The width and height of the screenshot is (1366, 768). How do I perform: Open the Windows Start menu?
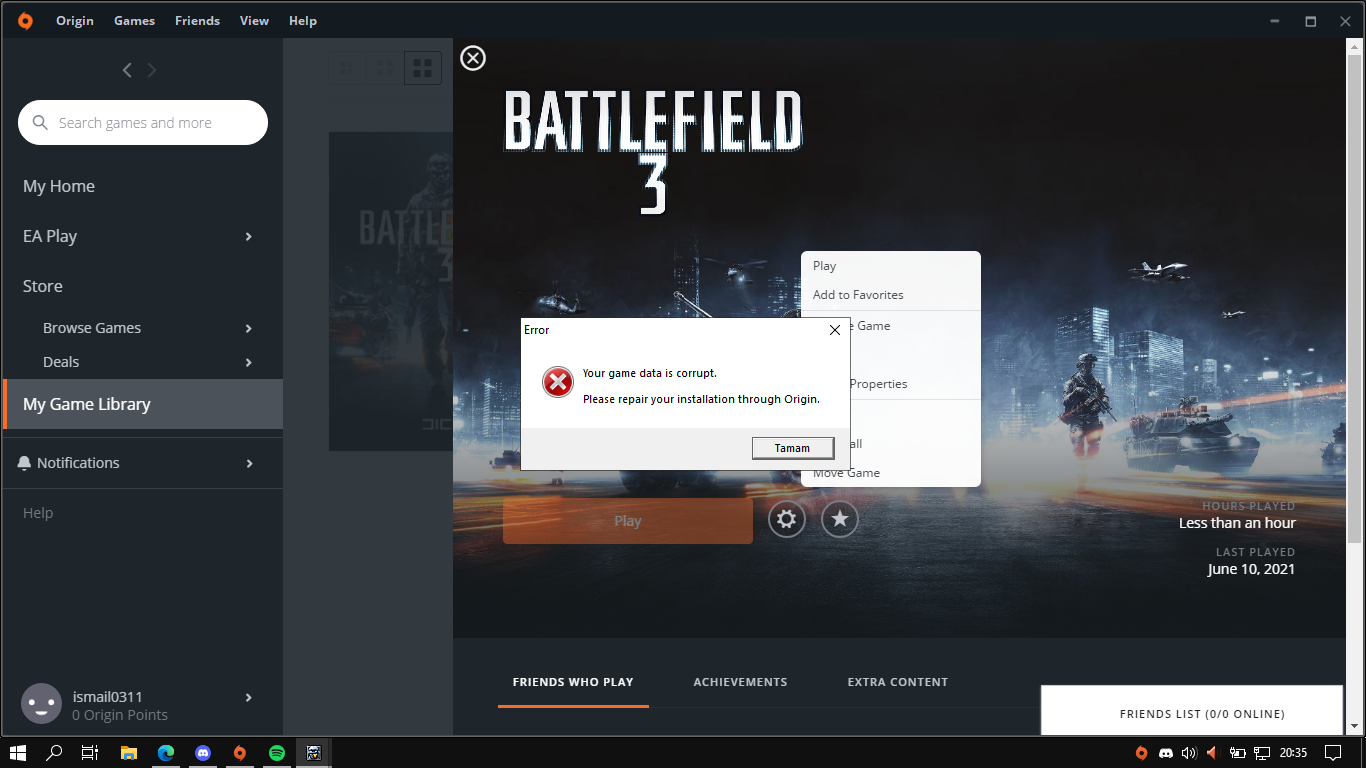click(17, 753)
